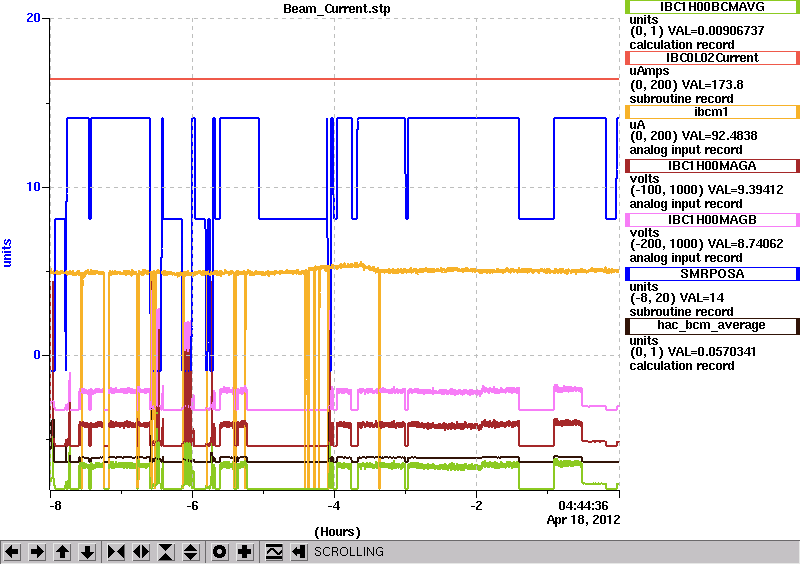This screenshot has height=564, width=800.
Task: Click the VAL=0.00906737 value text
Action: (x=716, y=31)
